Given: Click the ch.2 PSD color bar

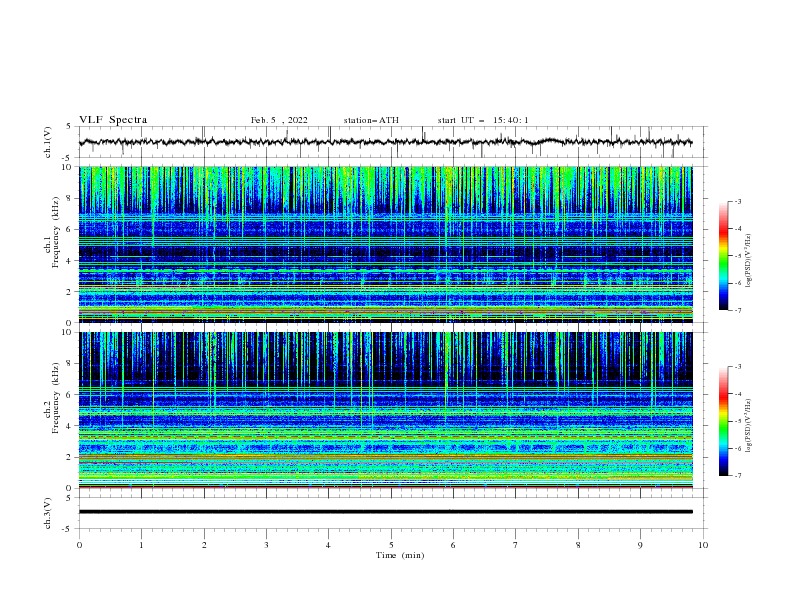Looking at the screenshot, I should 723,421.
